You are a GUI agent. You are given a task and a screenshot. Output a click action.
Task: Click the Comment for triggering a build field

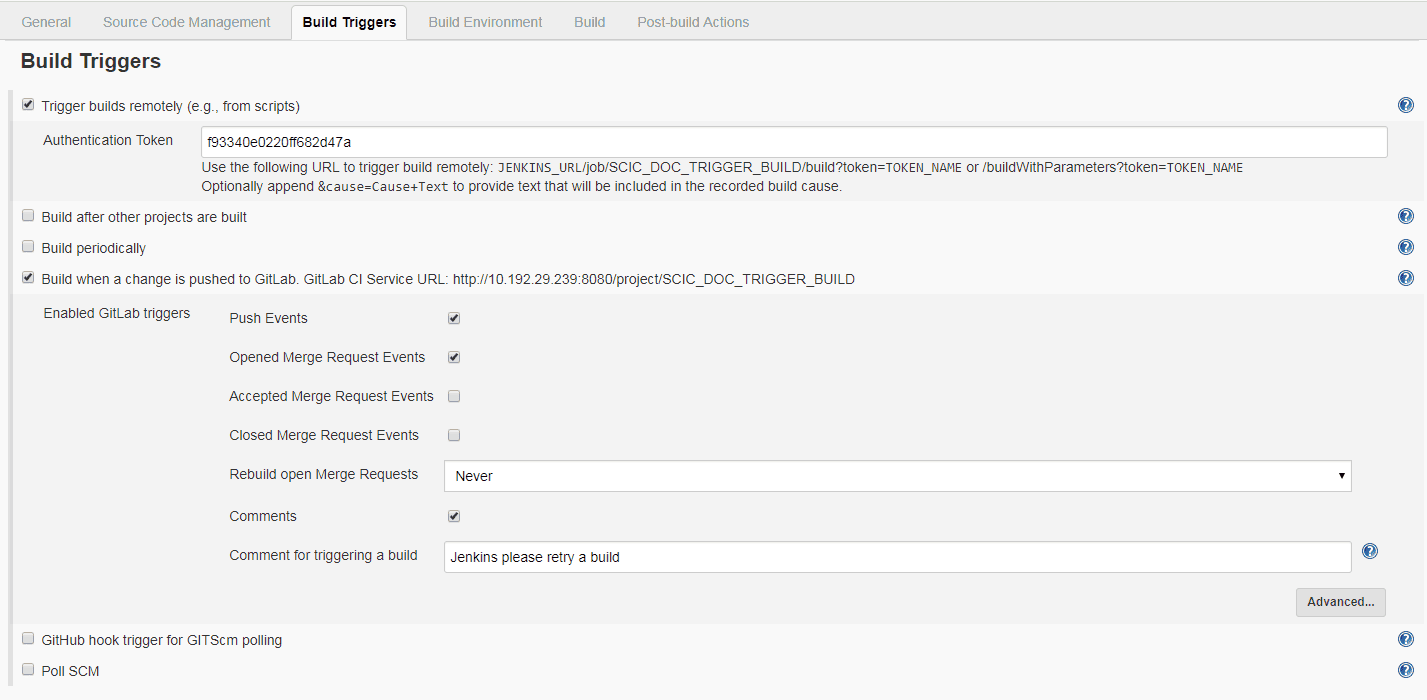point(897,557)
